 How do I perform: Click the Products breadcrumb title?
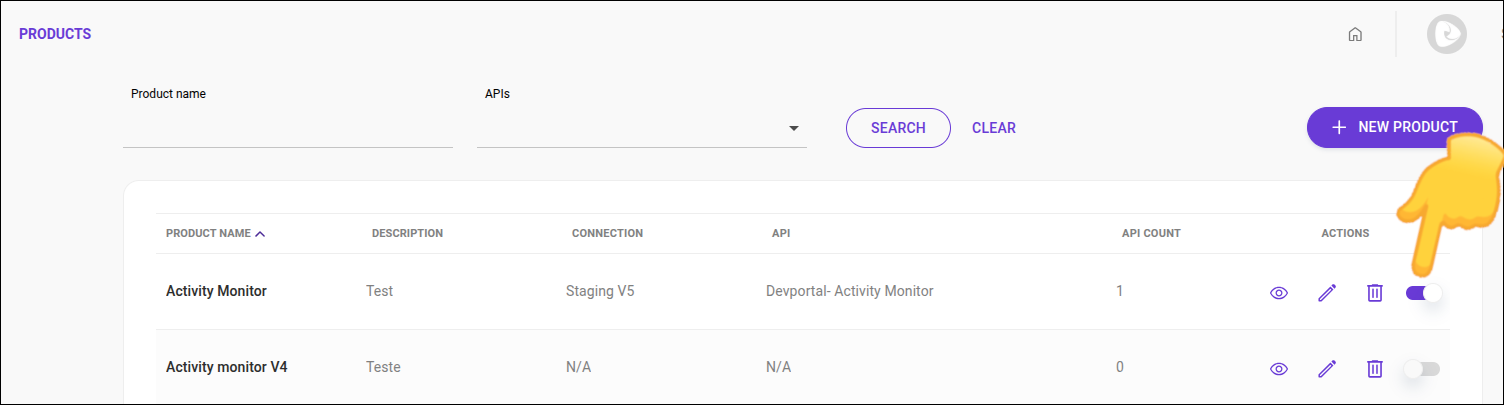coord(55,34)
